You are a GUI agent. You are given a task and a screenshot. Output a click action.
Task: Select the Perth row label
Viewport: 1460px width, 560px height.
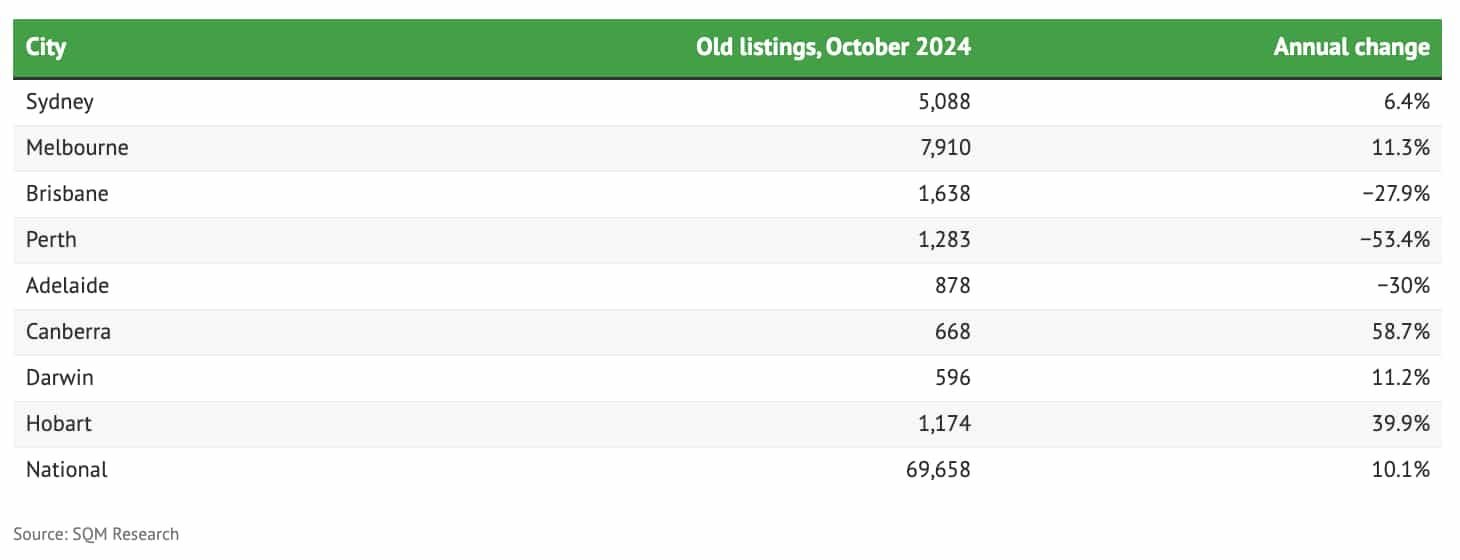point(51,240)
